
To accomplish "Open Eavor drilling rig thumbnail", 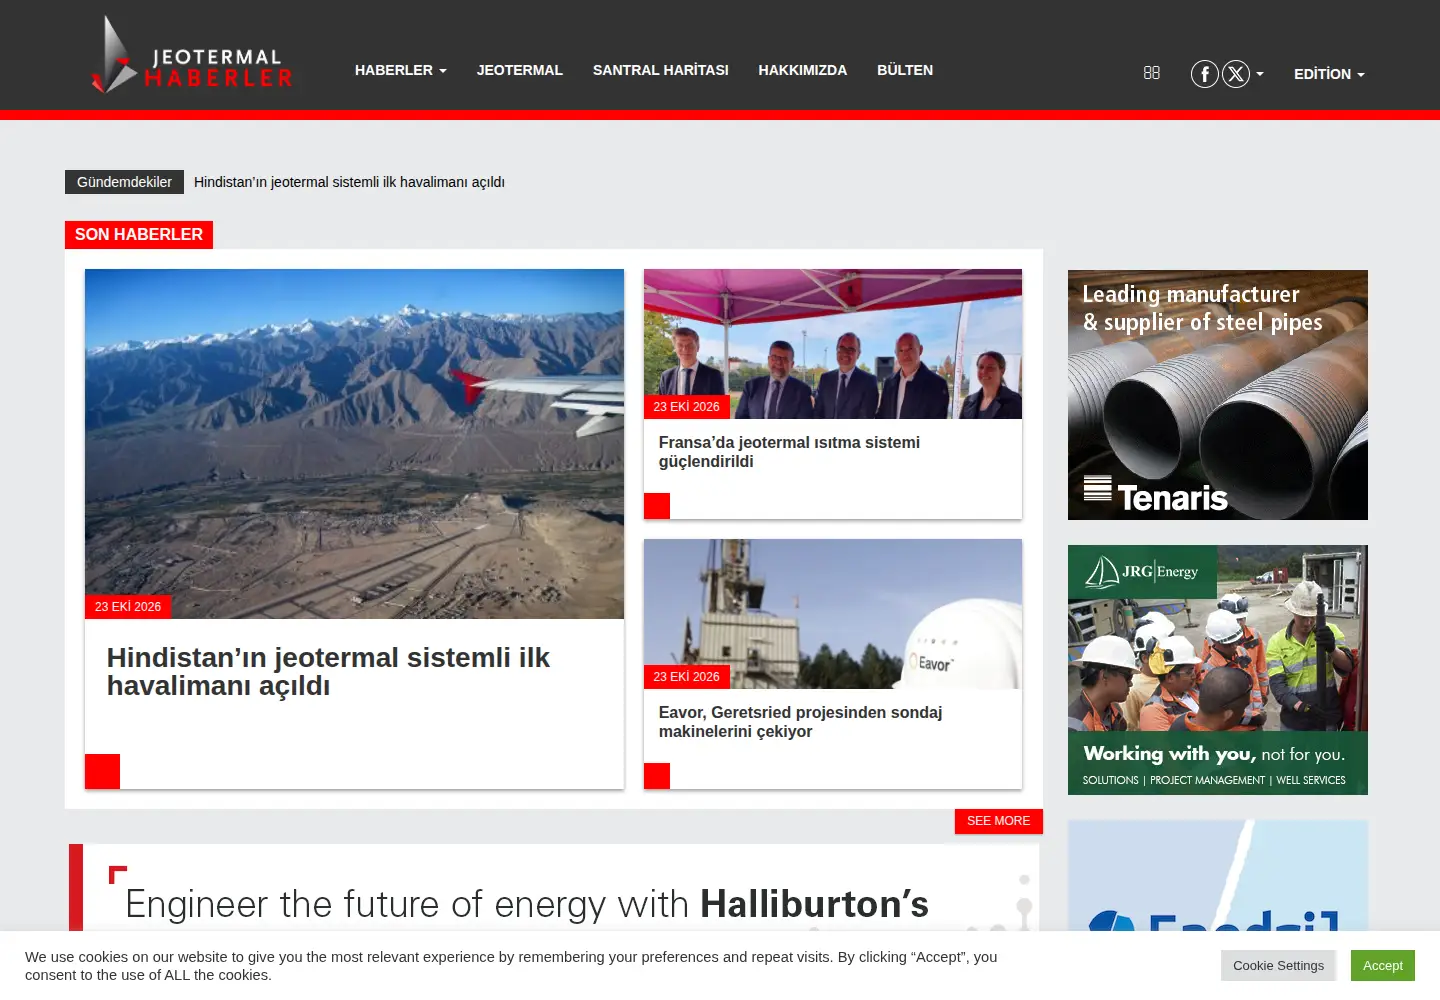I will 833,614.
